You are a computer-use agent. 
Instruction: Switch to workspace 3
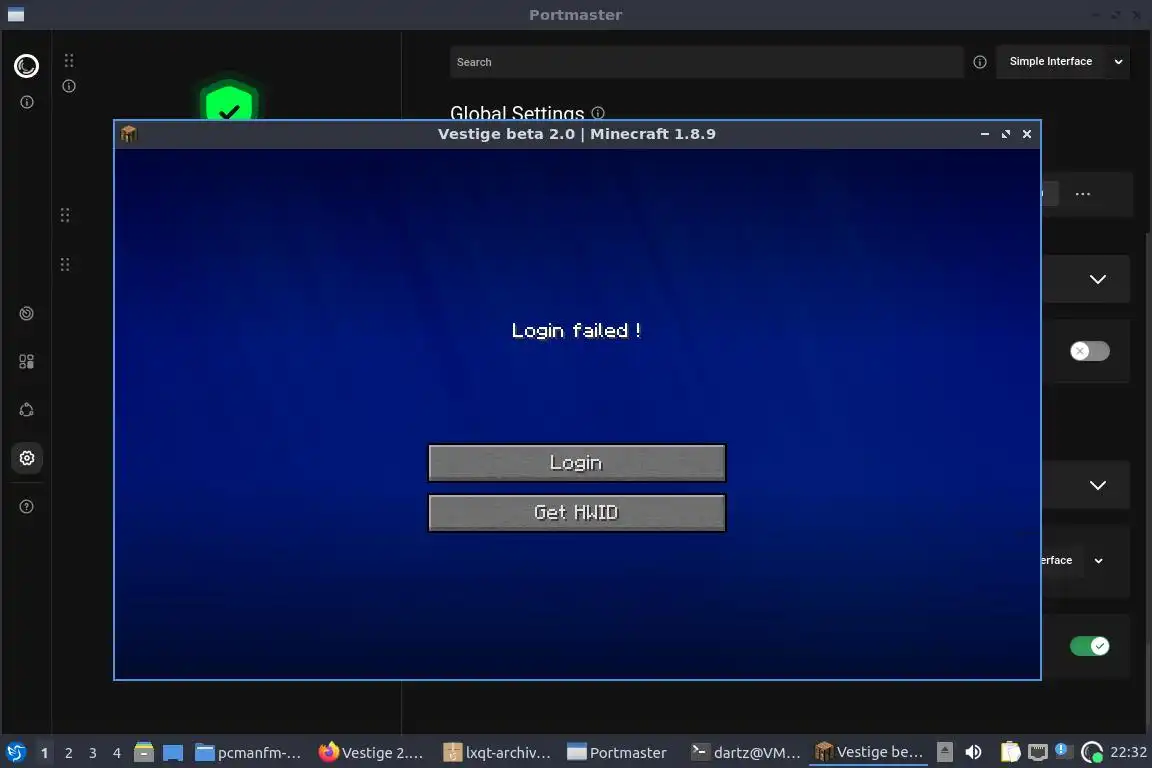[93, 753]
